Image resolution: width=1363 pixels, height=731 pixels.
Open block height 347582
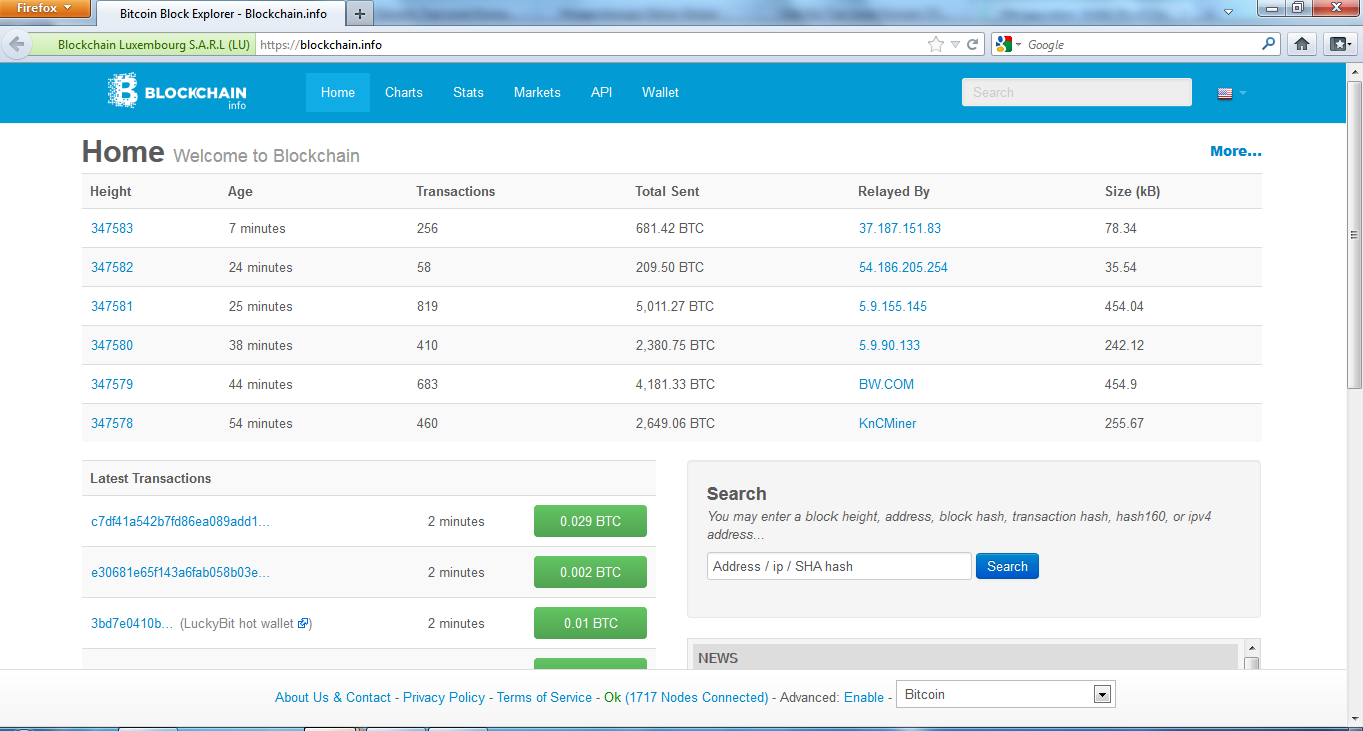(112, 267)
